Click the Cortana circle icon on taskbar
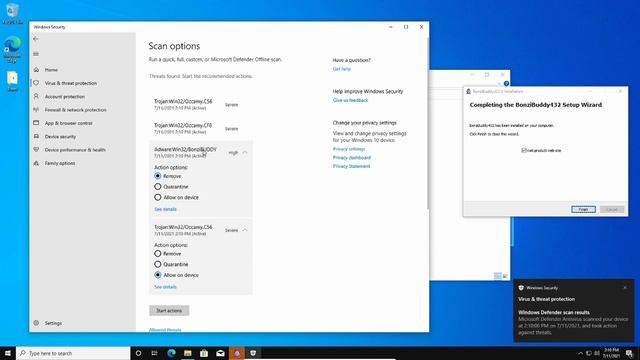Viewport: 640px width, 360px height. [x=138, y=353]
